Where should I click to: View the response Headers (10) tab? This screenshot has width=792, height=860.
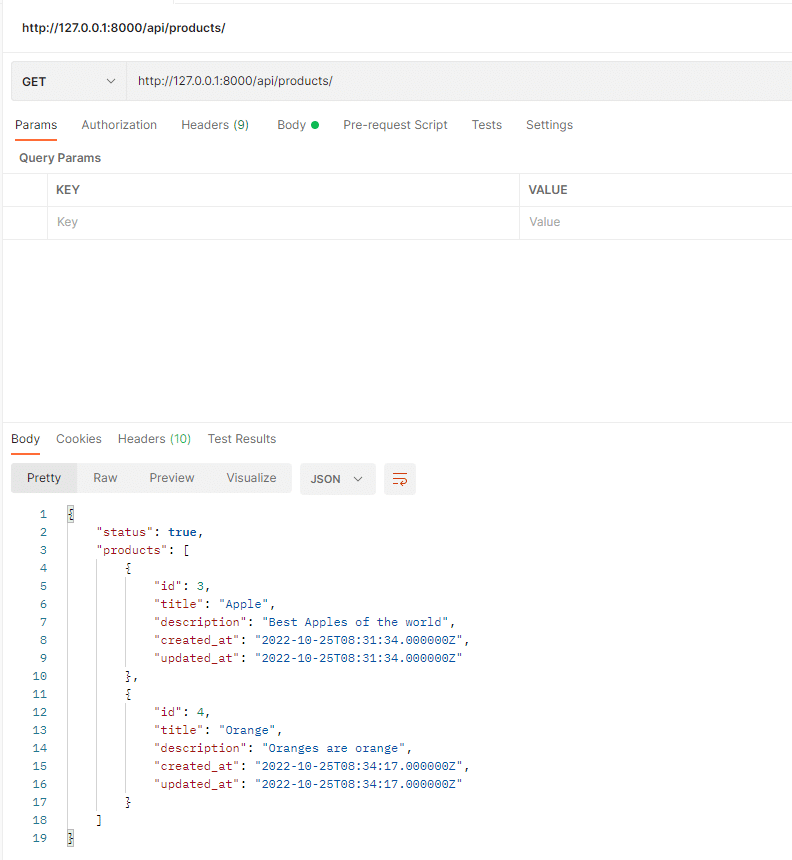154,439
